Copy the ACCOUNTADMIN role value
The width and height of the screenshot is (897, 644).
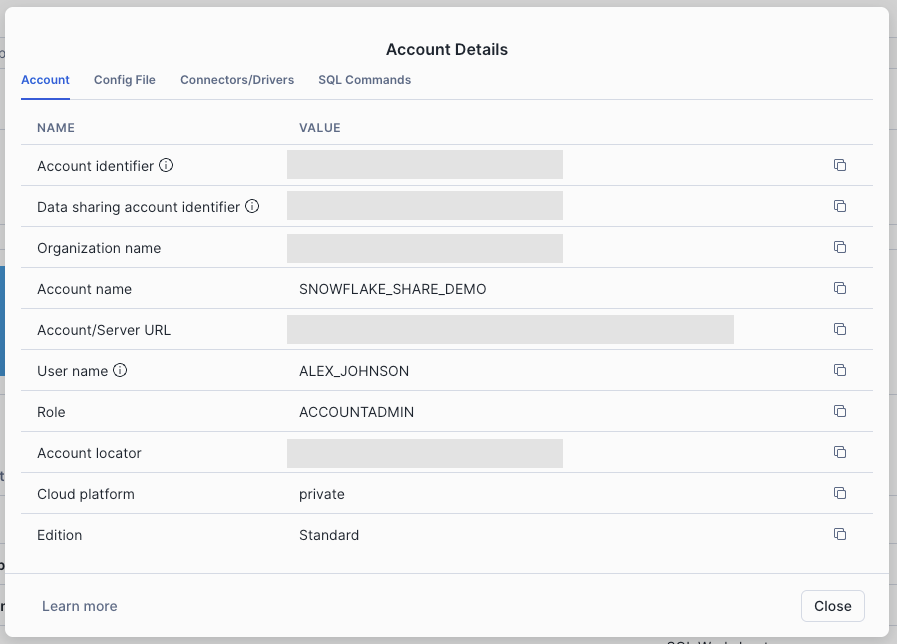tap(840, 411)
